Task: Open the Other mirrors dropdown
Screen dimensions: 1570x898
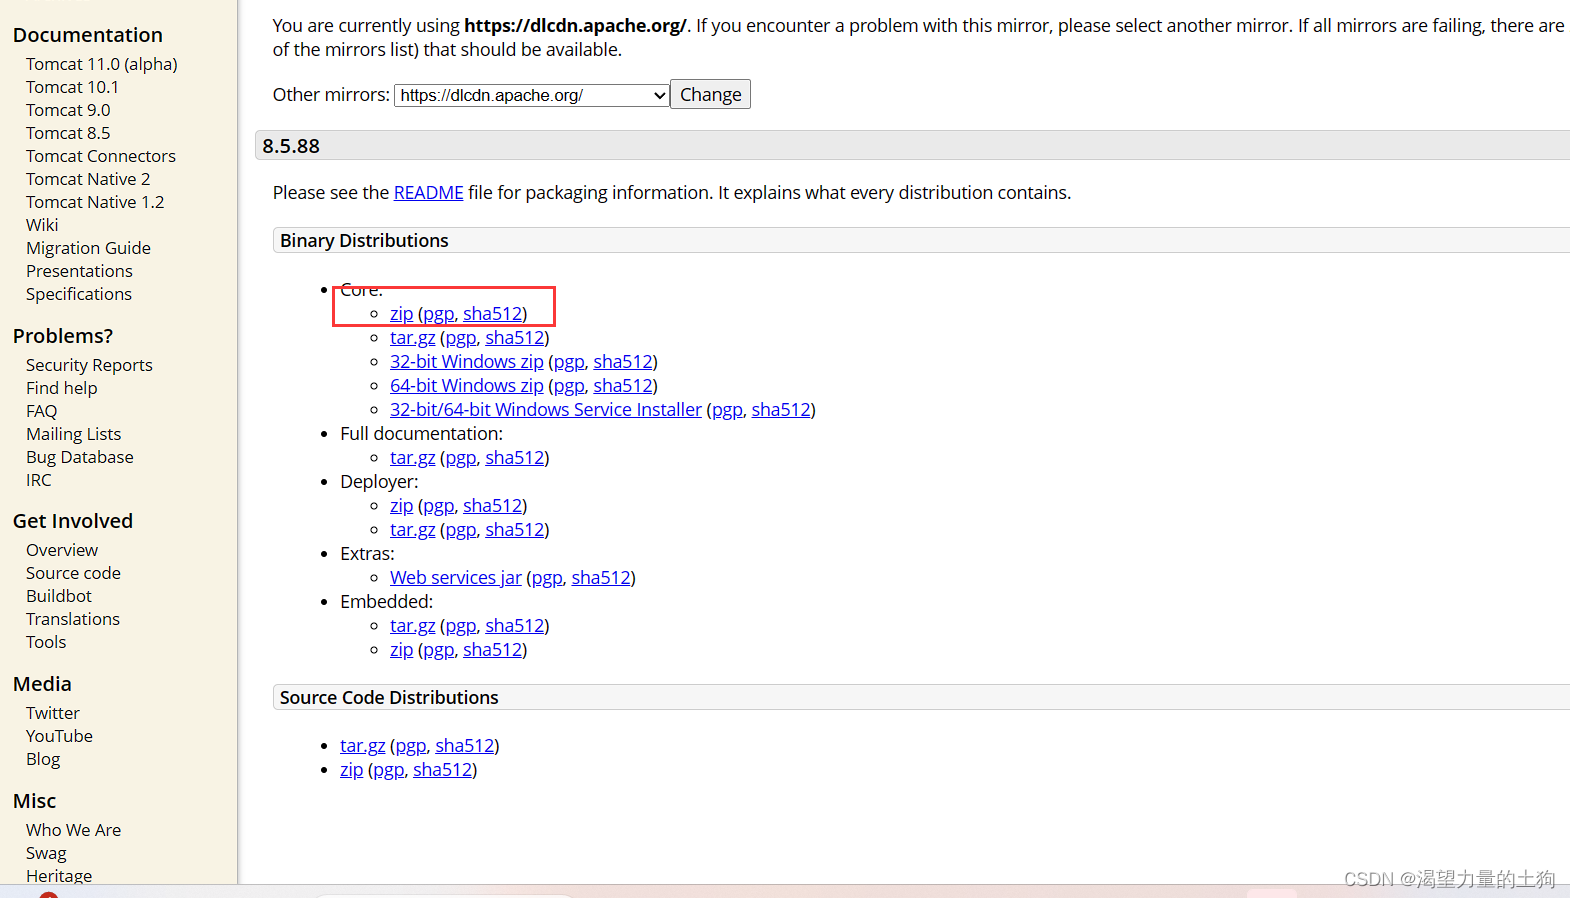Action: [x=531, y=95]
